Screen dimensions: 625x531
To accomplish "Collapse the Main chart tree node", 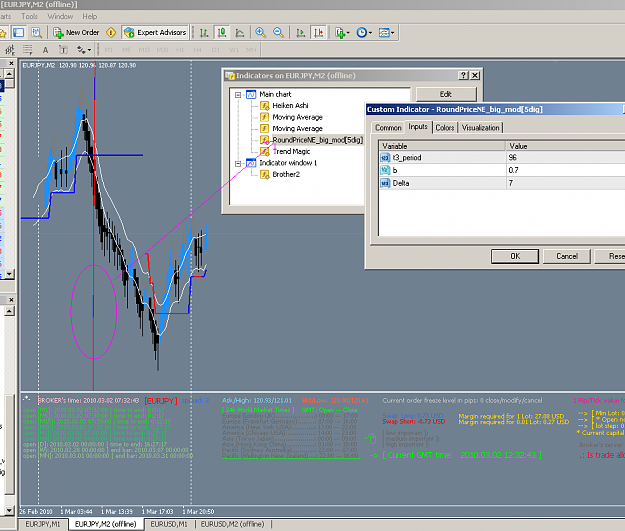I will tap(238, 95).
